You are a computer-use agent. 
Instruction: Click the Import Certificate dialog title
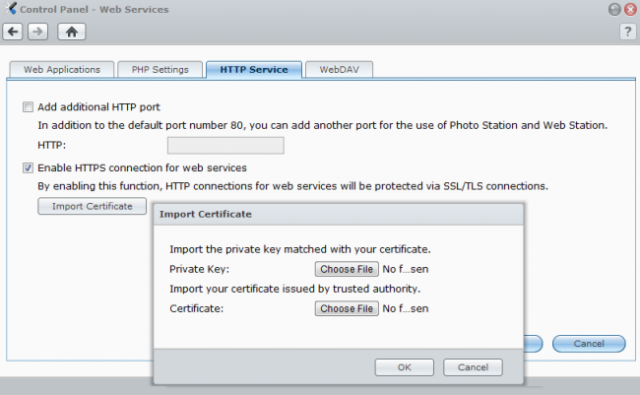pyautogui.click(x=205, y=214)
